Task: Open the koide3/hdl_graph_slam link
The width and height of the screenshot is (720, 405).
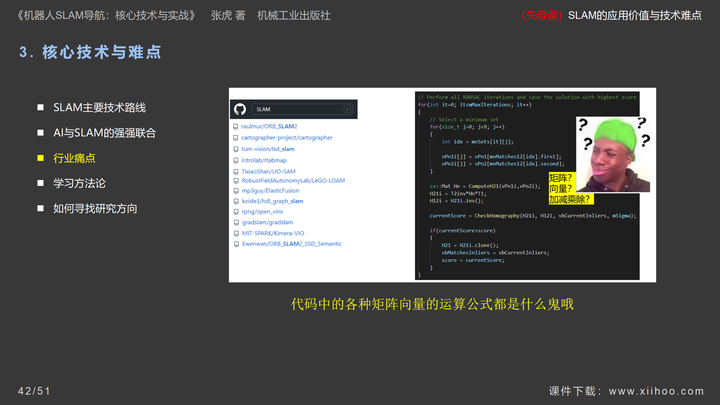Action: [x=272, y=202]
